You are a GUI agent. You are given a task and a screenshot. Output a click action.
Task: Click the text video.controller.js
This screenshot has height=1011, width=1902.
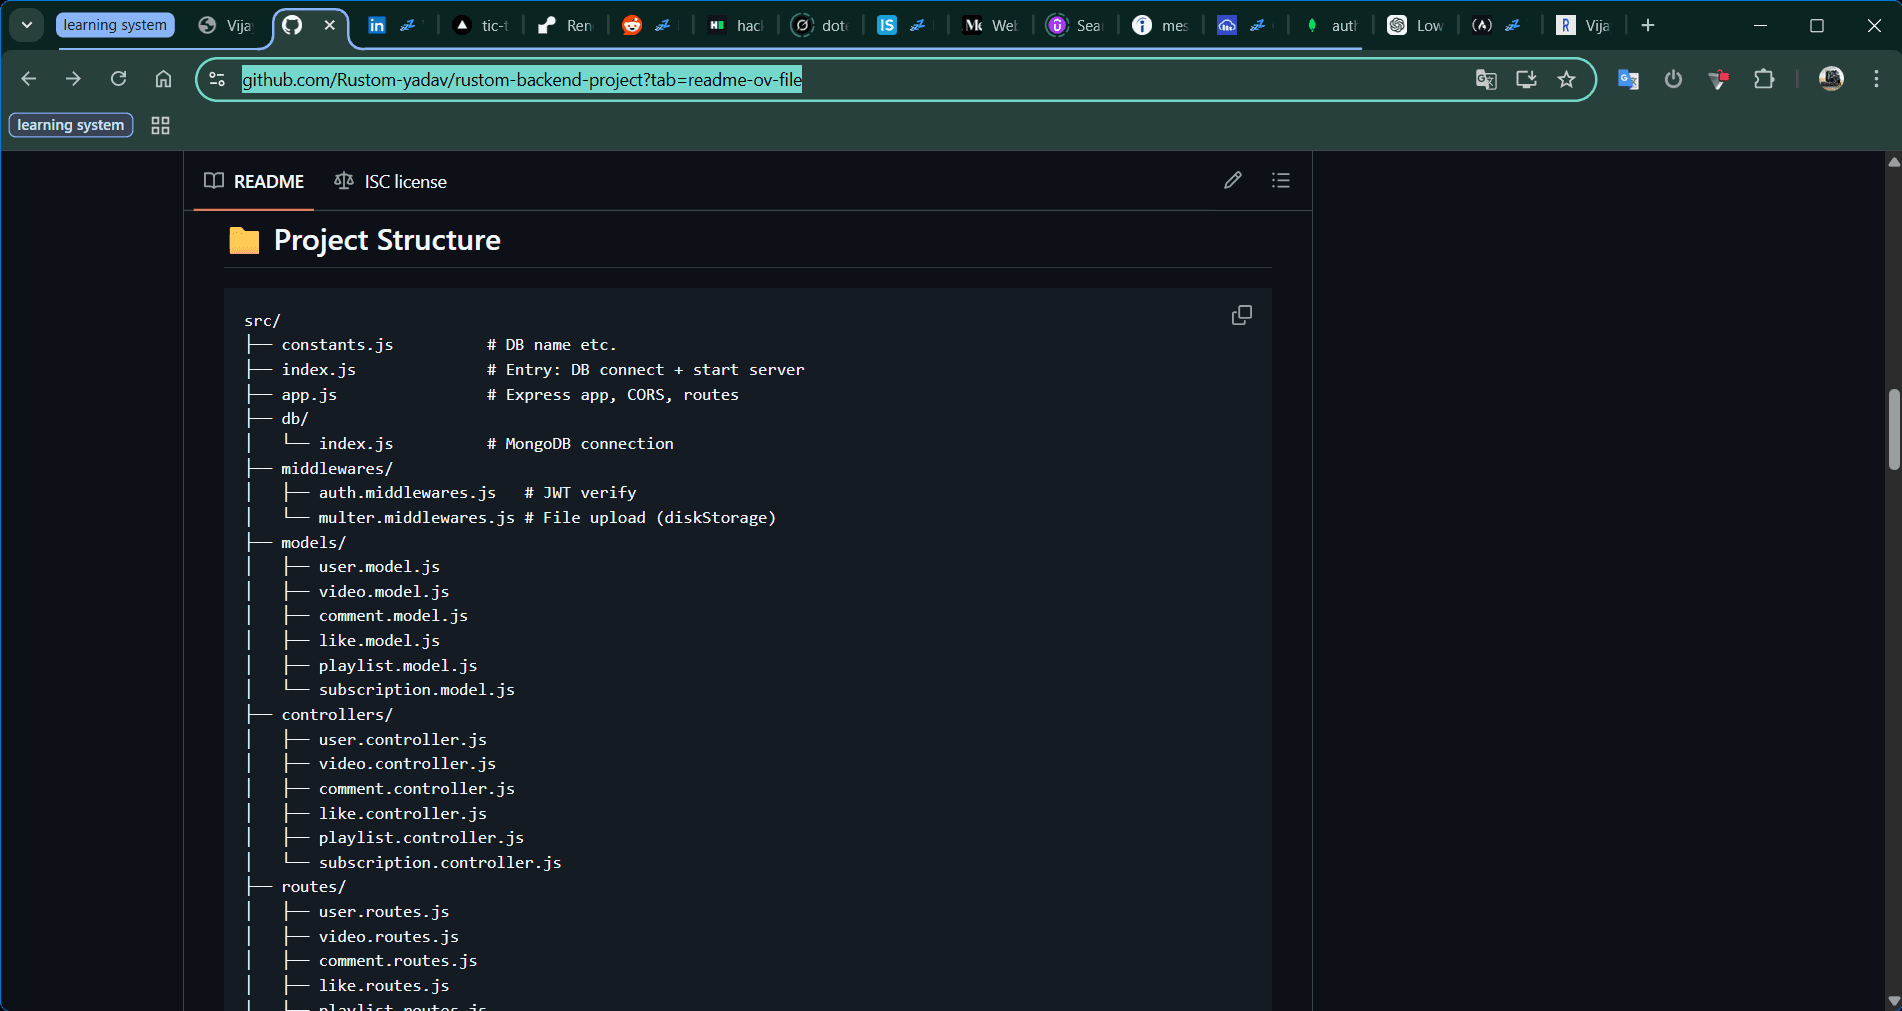(x=407, y=764)
